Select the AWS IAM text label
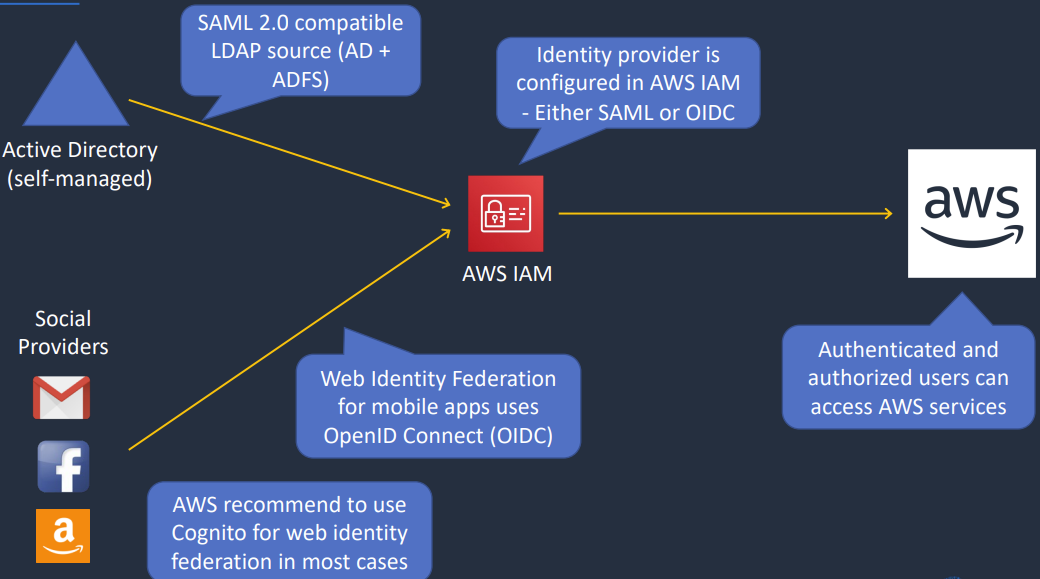1040x579 pixels. click(507, 273)
